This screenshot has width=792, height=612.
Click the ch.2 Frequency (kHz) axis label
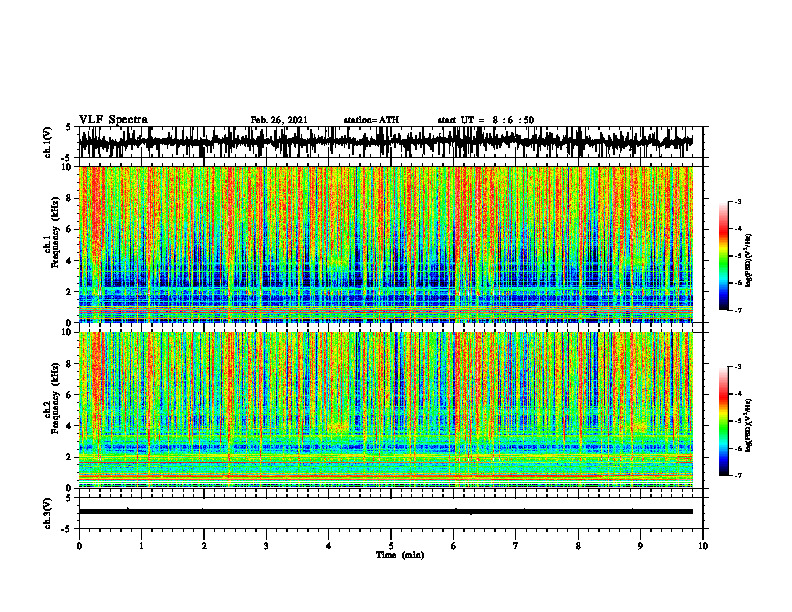(52, 398)
